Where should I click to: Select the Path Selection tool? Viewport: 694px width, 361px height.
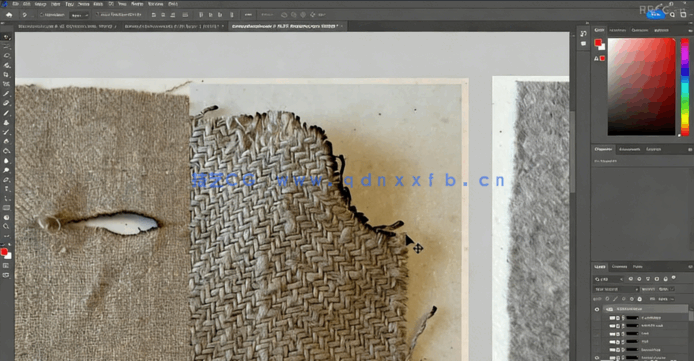6,198
